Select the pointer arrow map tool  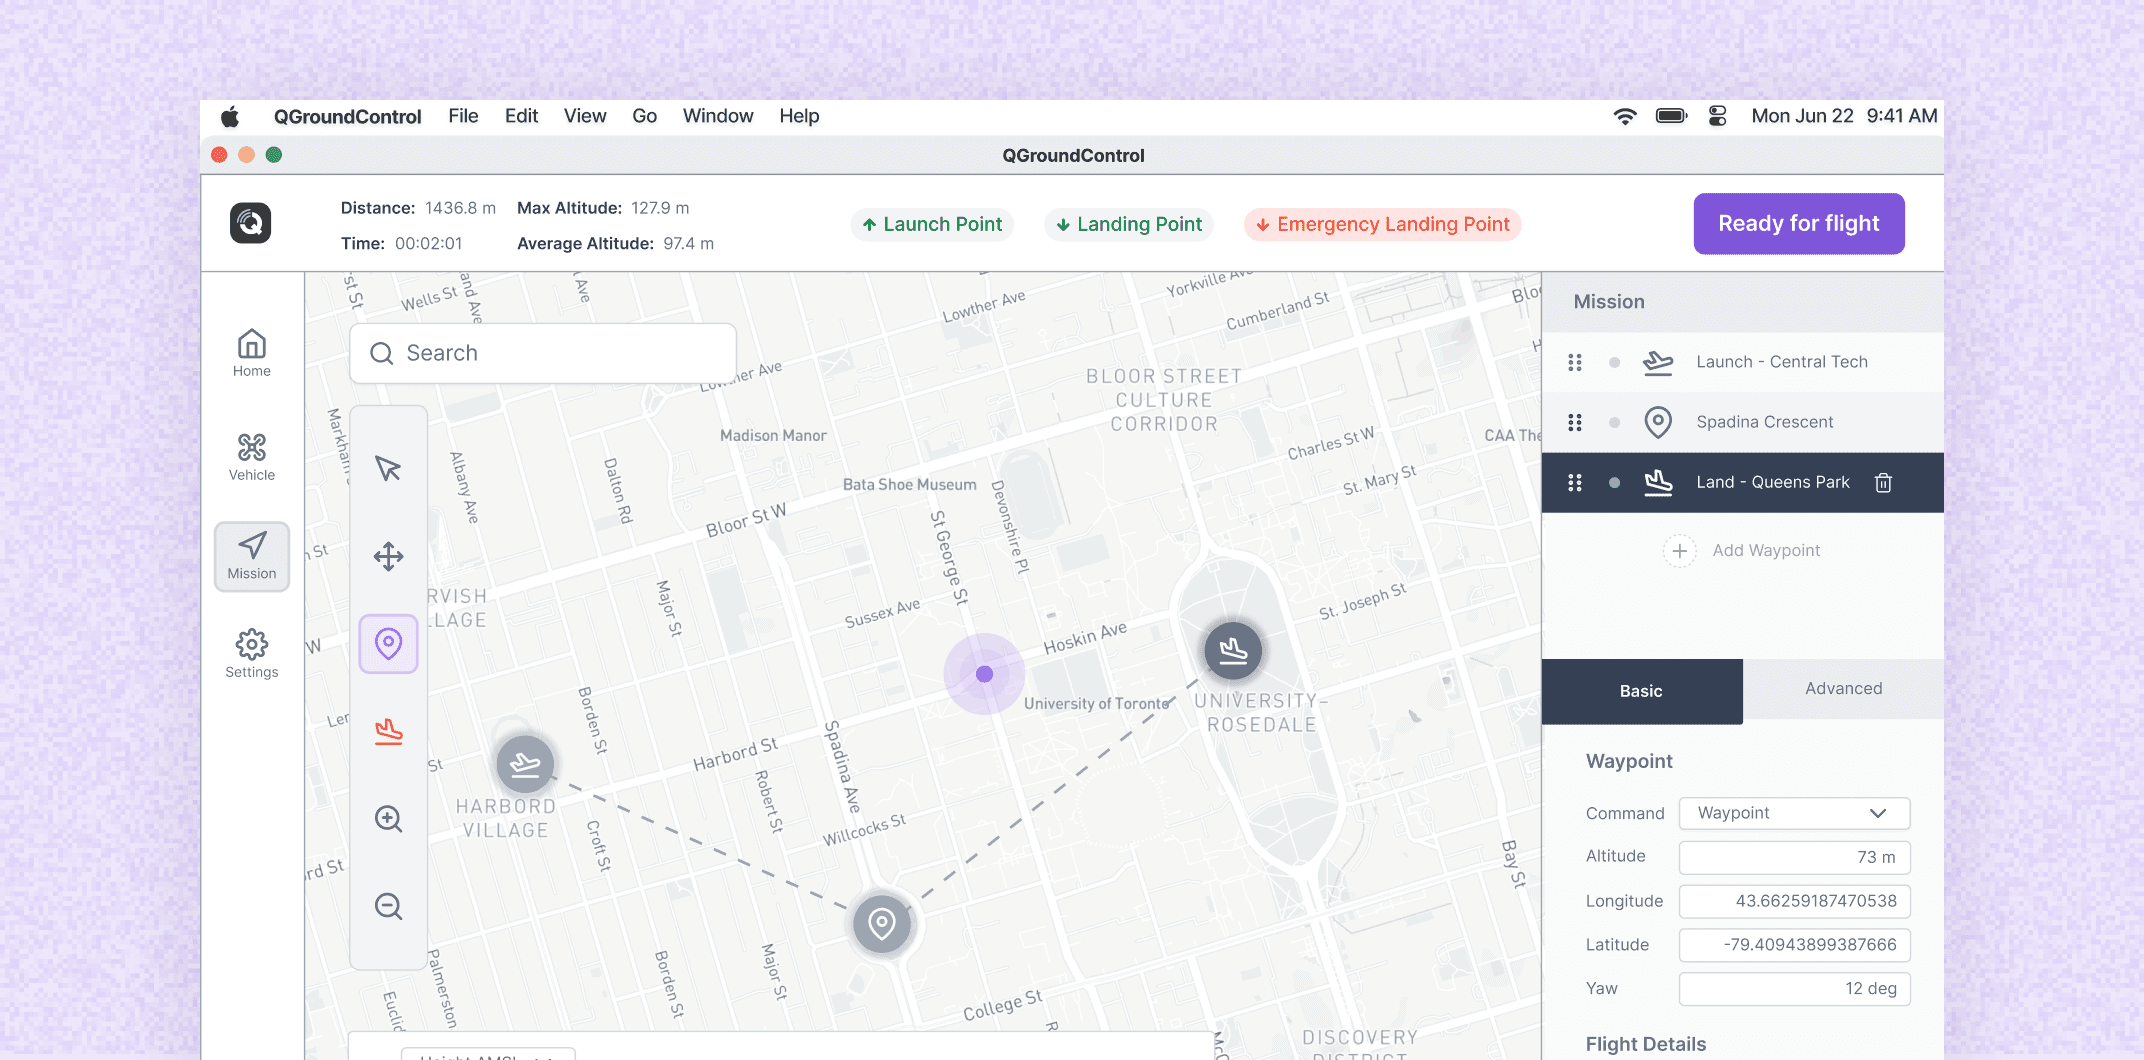[x=388, y=468]
